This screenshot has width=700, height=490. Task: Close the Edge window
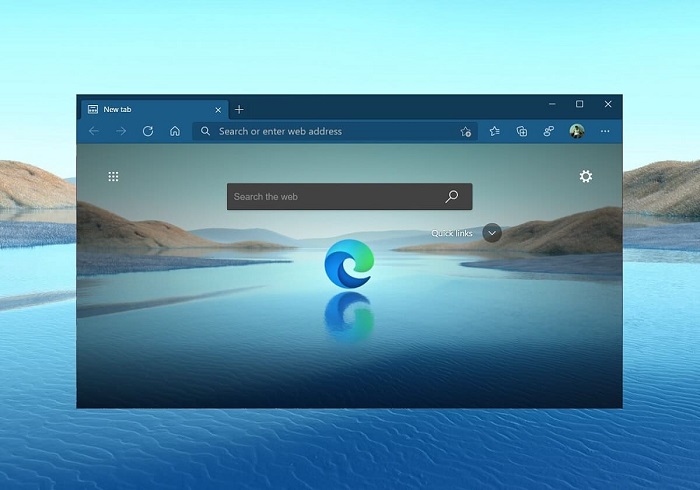pos(608,104)
